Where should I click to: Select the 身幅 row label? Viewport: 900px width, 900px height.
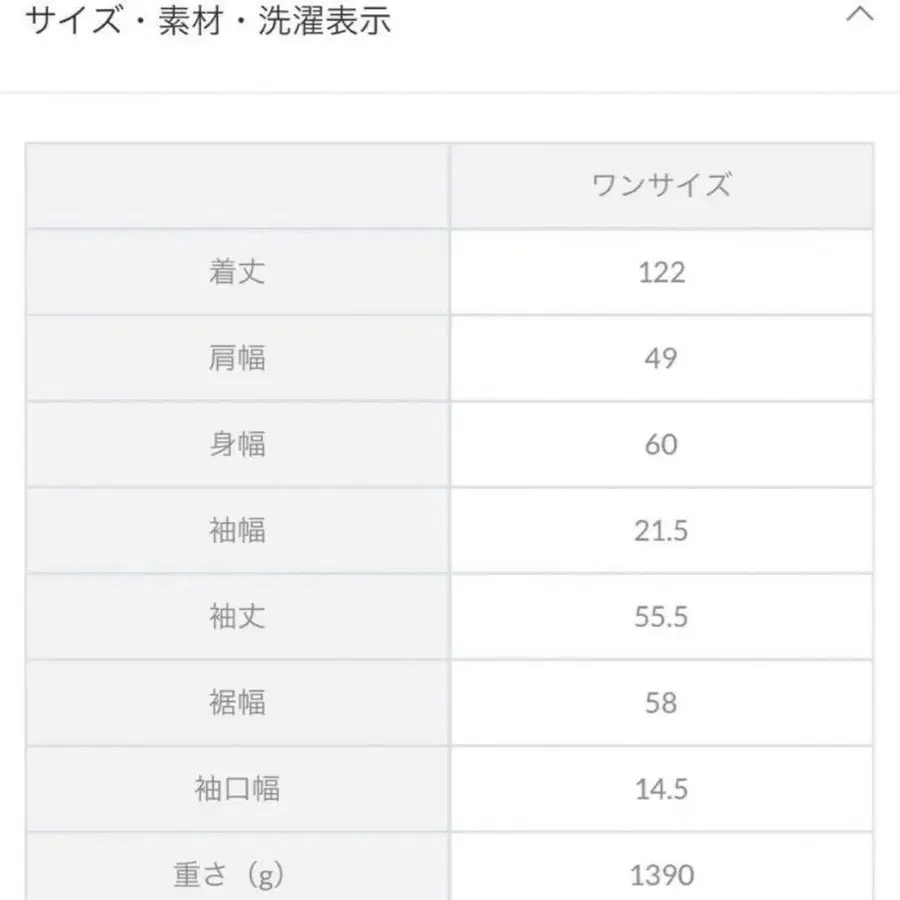(238, 445)
